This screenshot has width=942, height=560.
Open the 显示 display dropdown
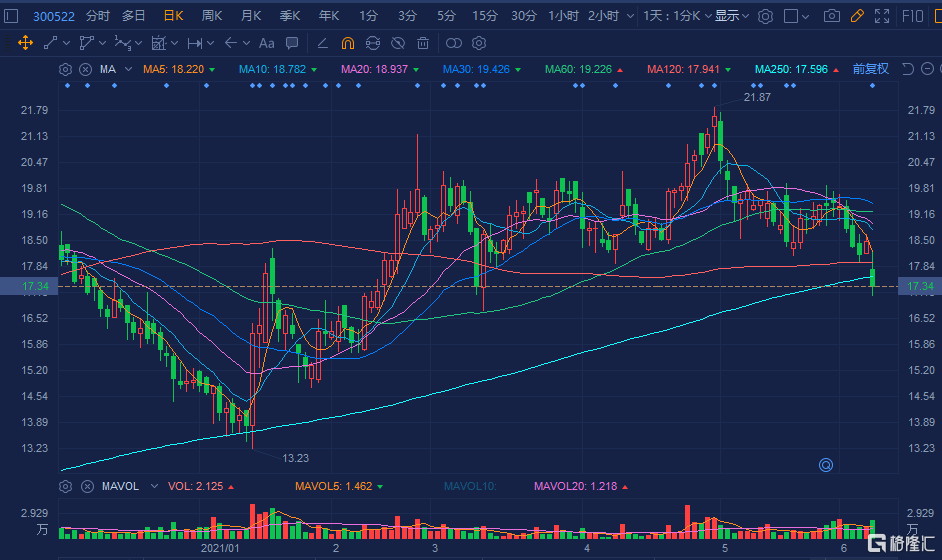(x=732, y=16)
